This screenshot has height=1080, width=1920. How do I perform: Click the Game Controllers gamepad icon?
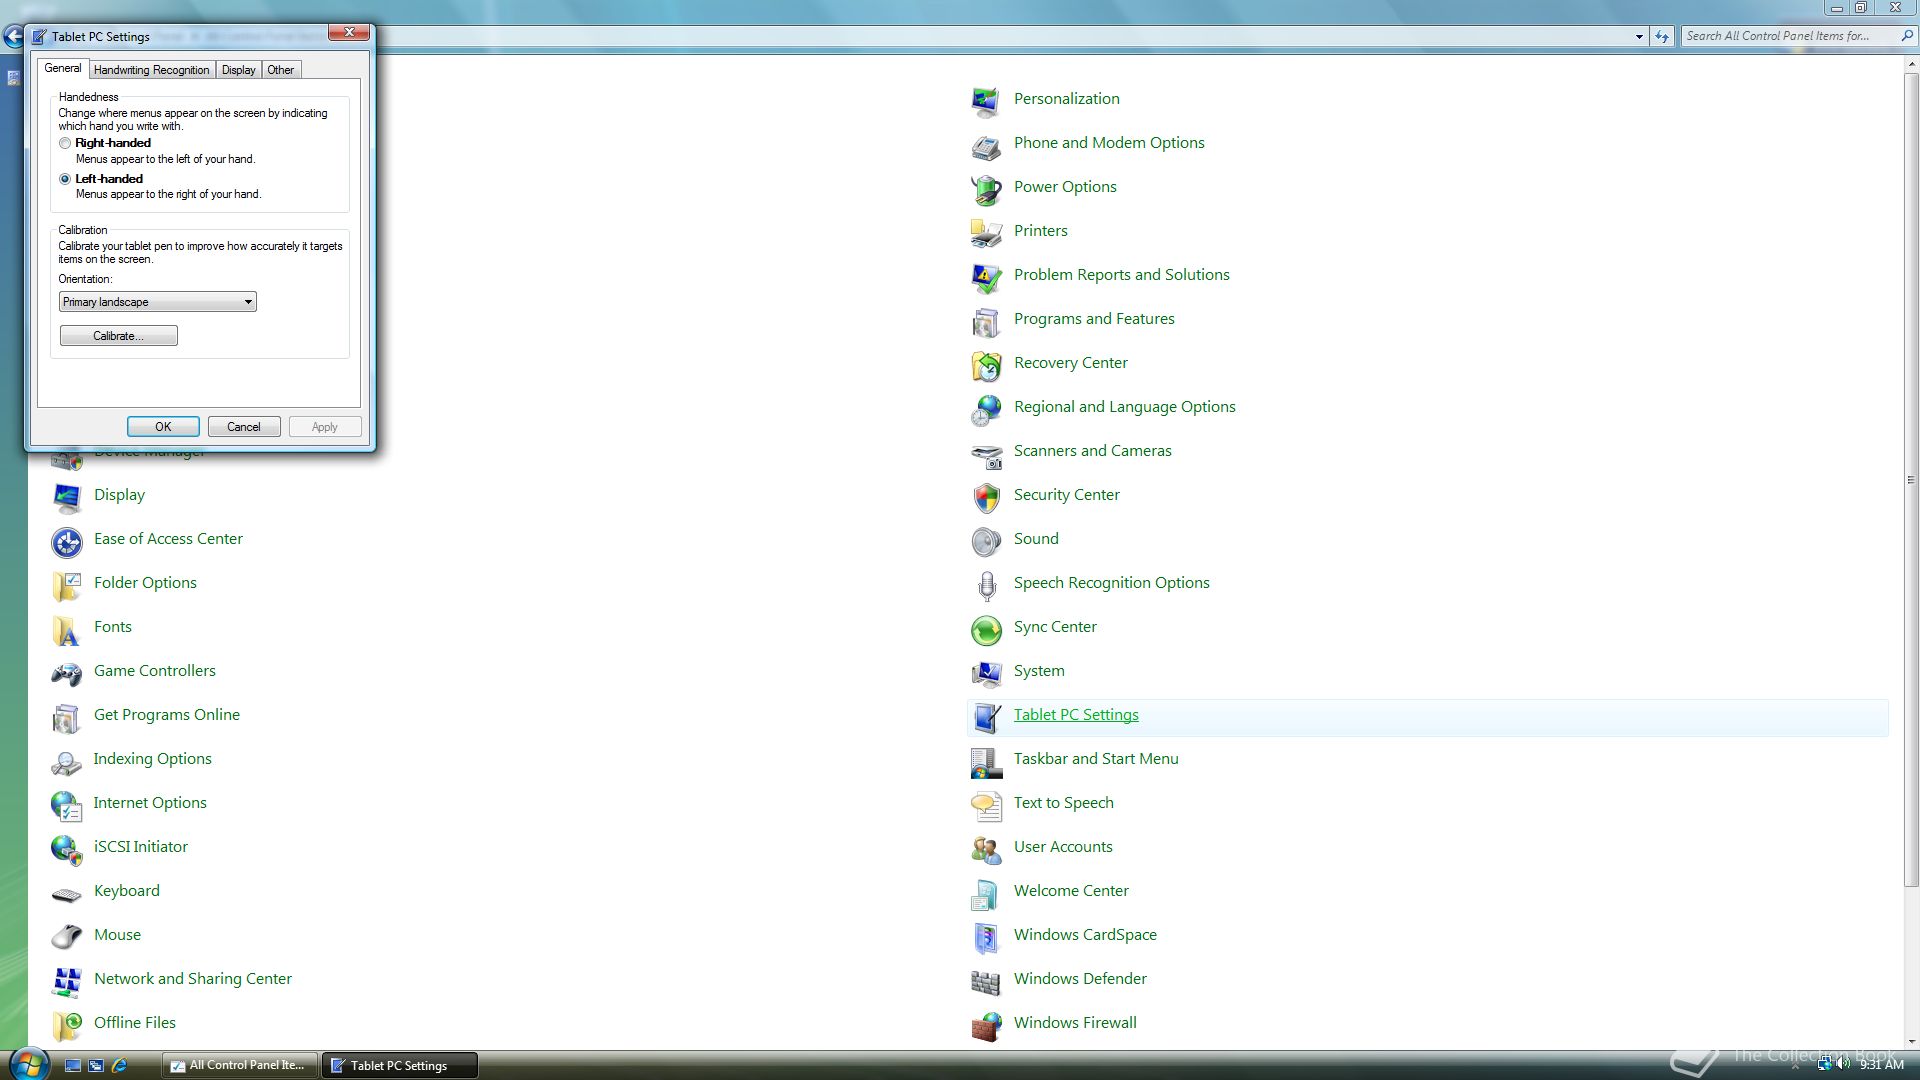66,672
